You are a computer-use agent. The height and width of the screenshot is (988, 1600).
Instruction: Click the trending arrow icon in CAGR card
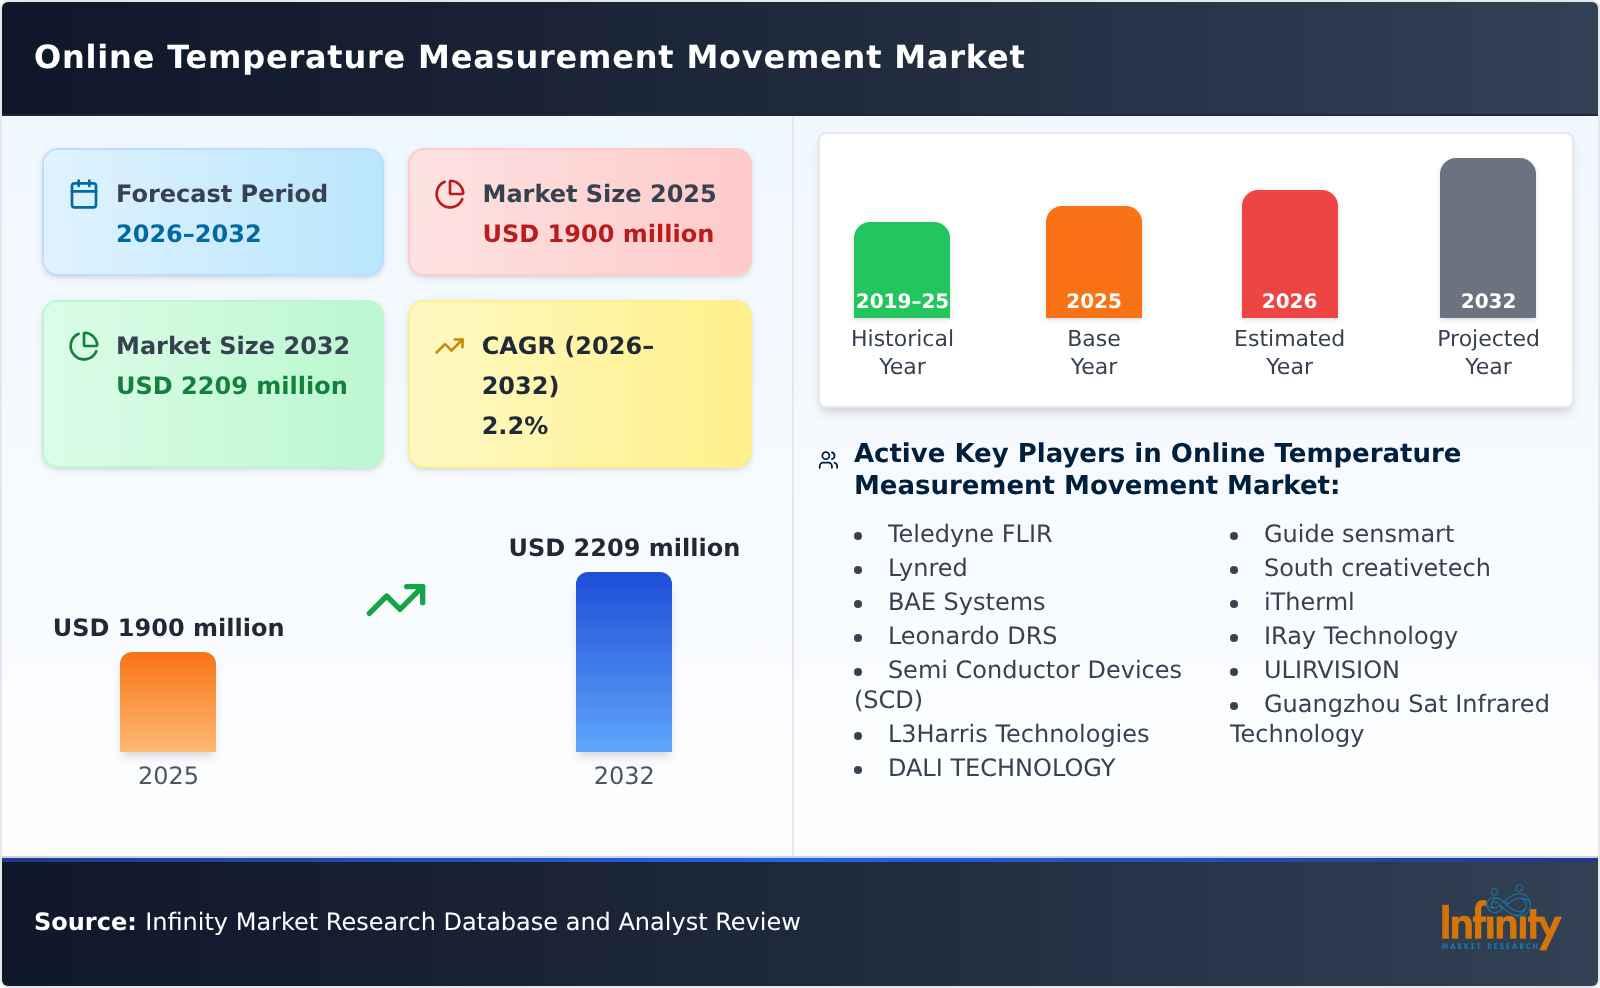point(450,344)
